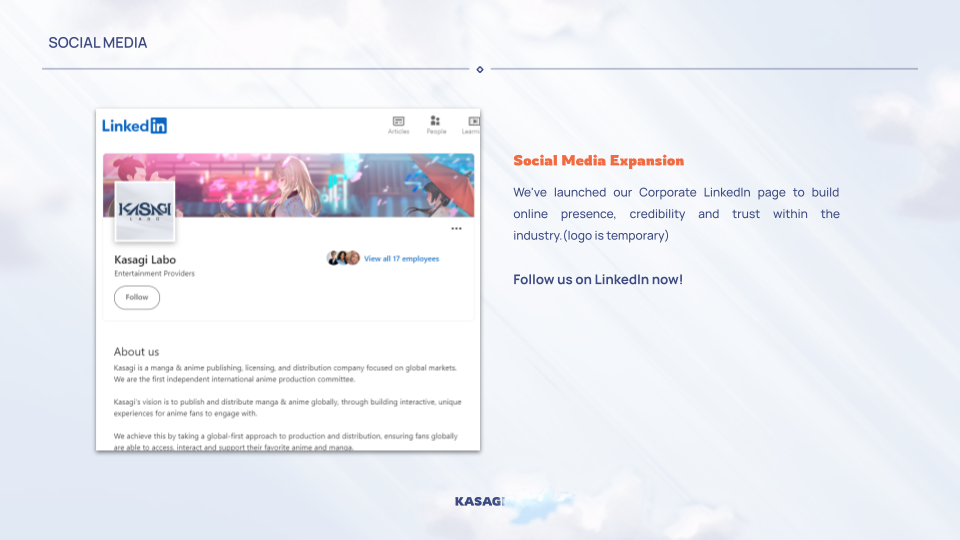Click the About us heading
The width and height of the screenshot is (960, 540).
coord(136,351)
